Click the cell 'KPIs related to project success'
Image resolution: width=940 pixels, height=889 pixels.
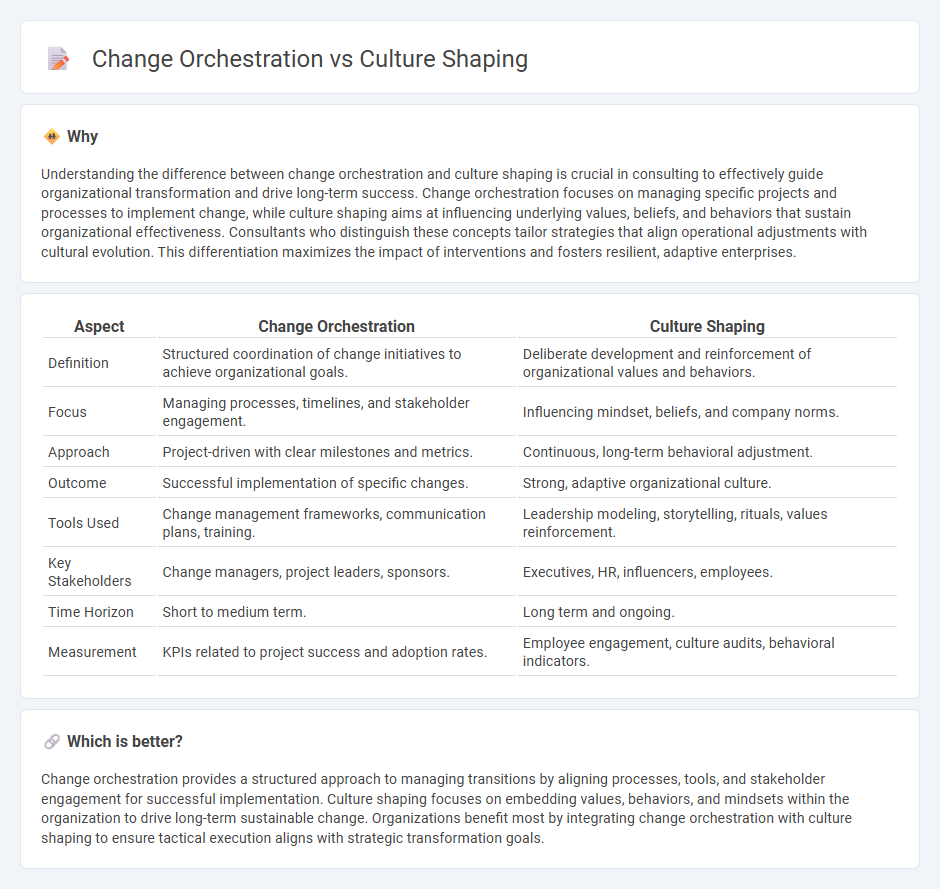[x=336, y=652]
